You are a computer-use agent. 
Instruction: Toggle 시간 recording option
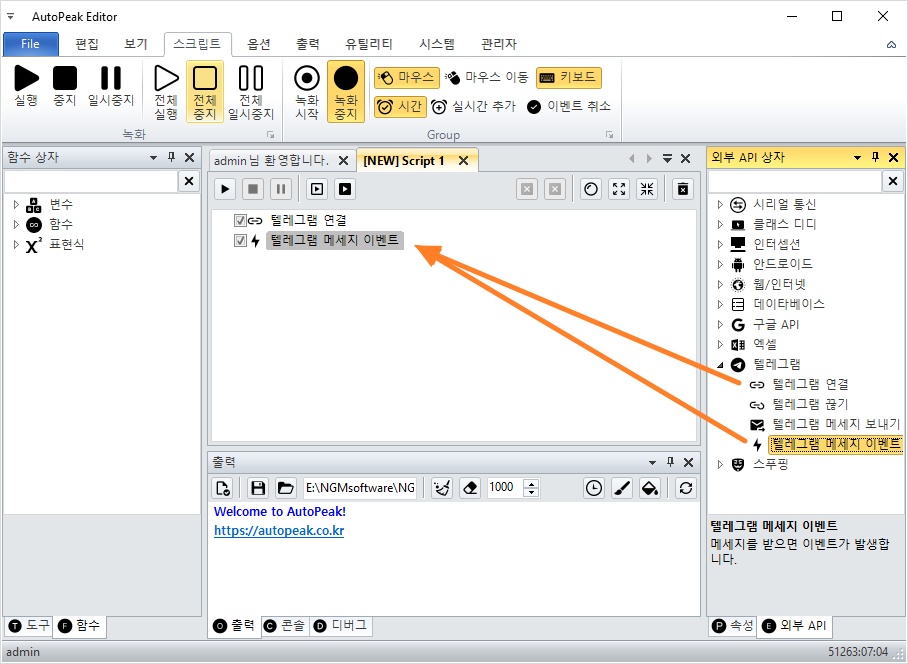[x=400, y=107]
